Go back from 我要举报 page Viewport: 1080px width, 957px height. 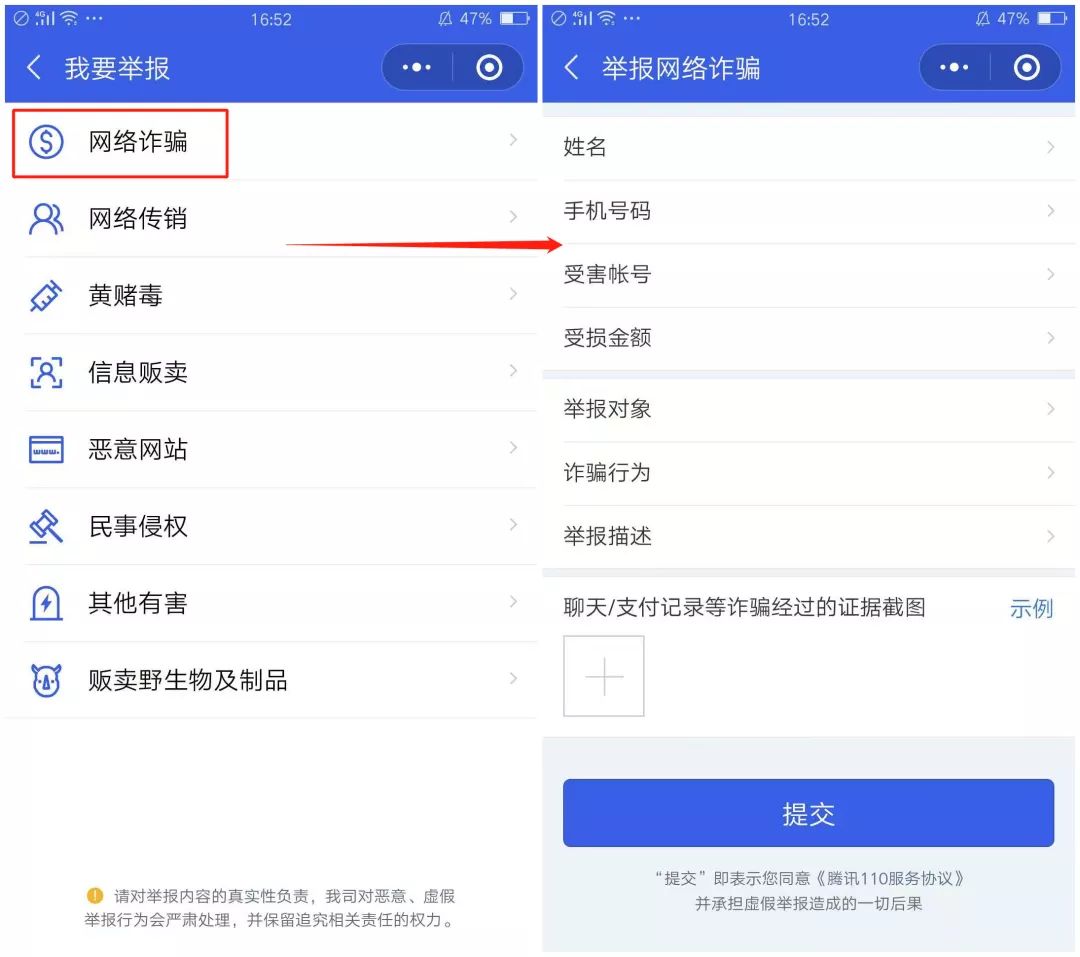(x=34, y=68)
